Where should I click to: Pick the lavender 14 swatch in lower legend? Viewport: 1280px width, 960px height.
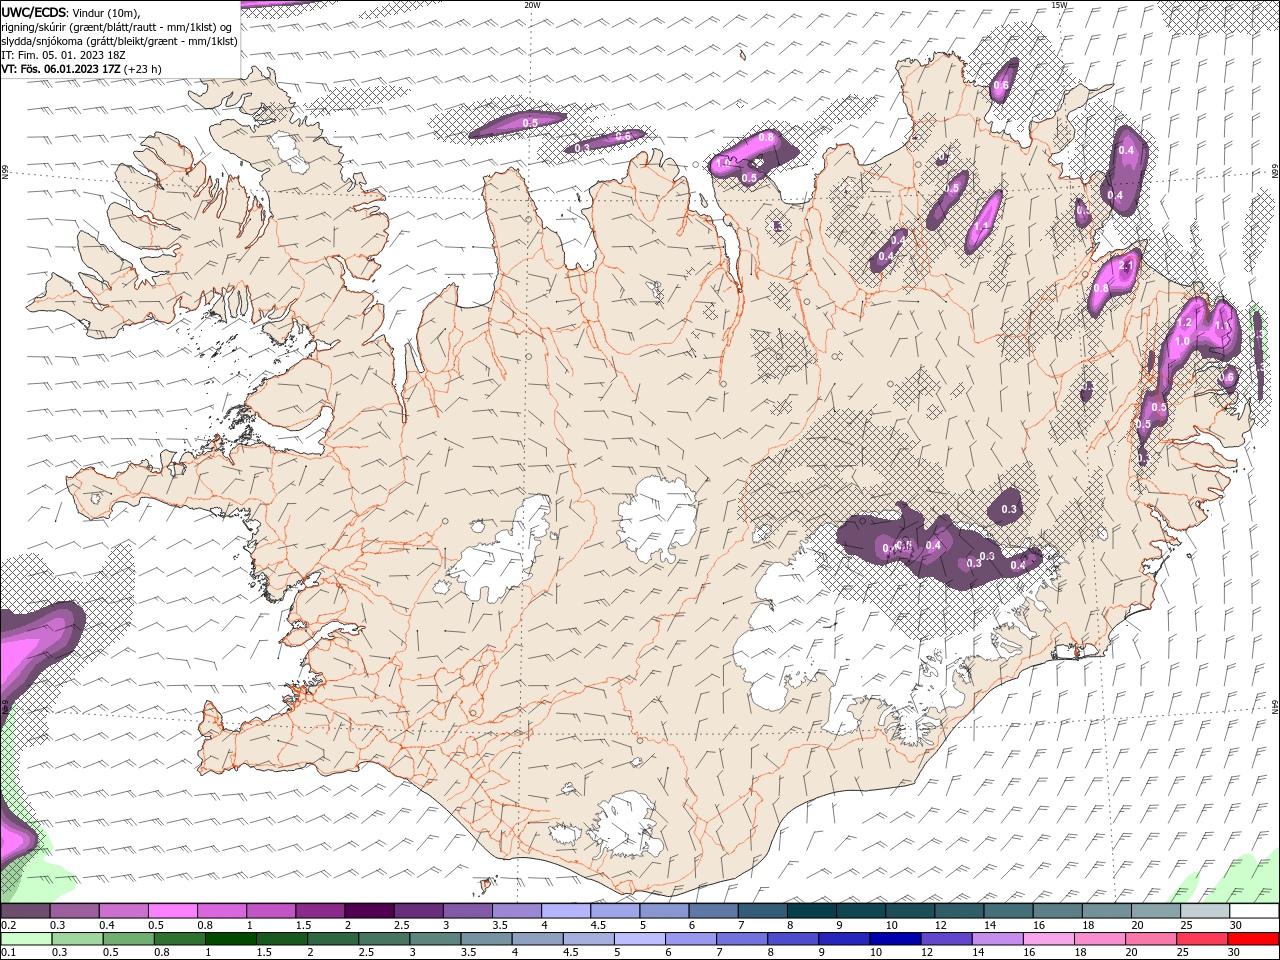[x=997, y=939]
